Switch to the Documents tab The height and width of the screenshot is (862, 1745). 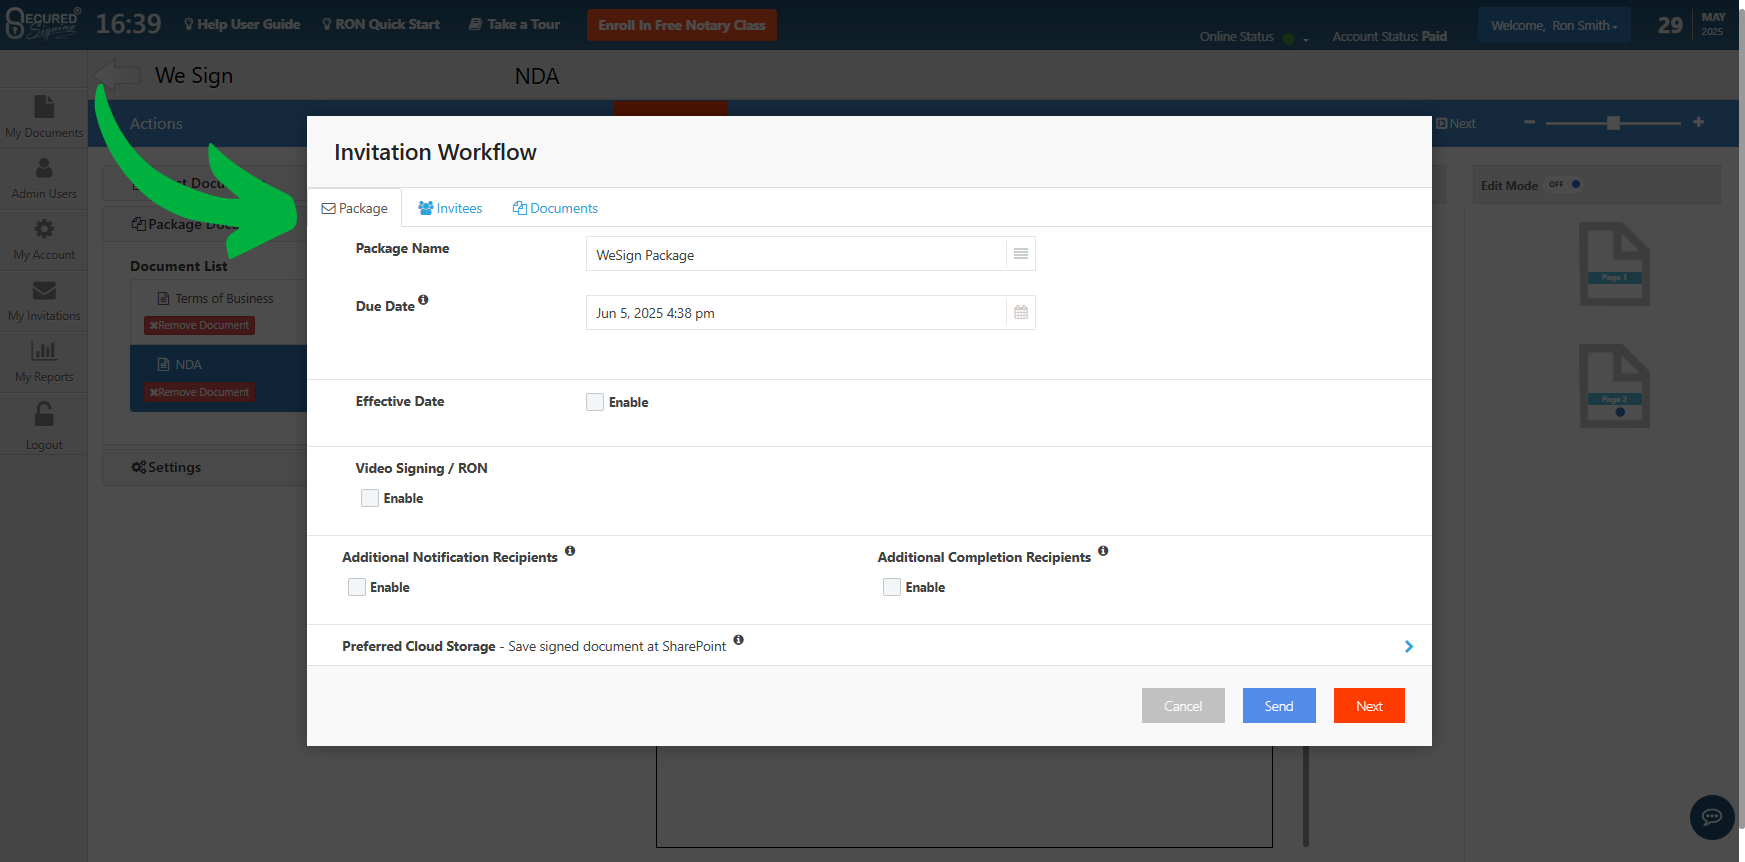coord(555,208)
